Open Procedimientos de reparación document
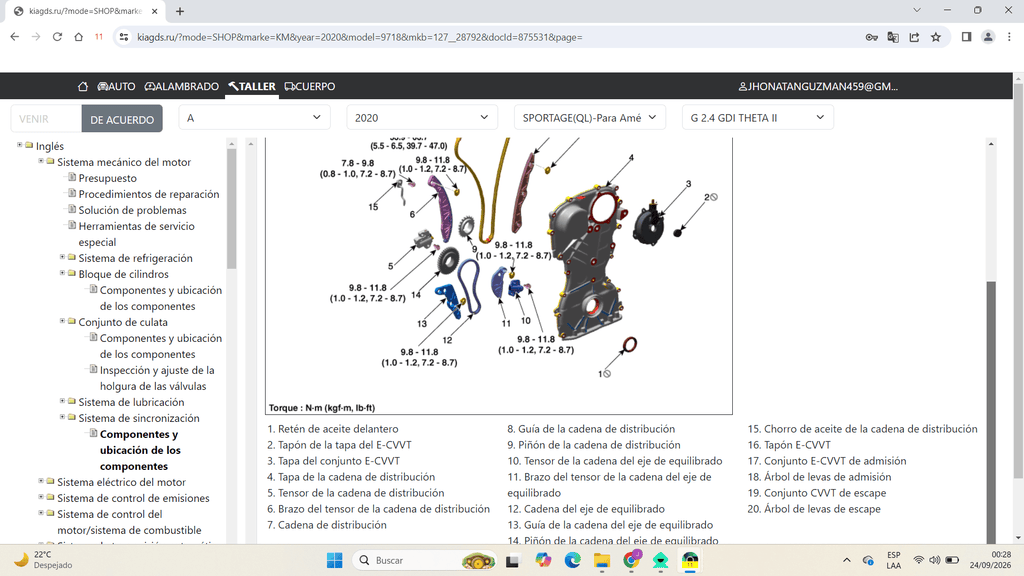 coord(149,194)
